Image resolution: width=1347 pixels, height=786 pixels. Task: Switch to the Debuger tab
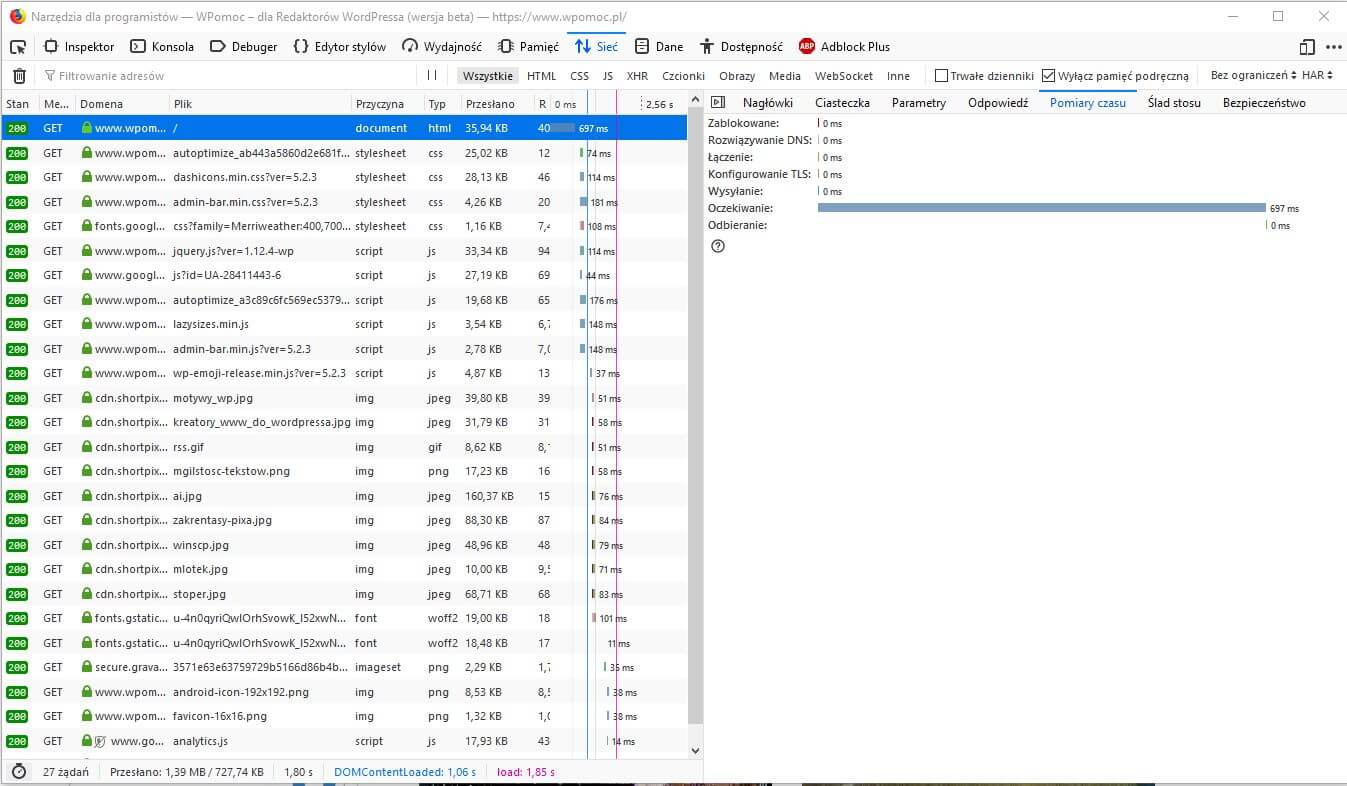point(244,47)
